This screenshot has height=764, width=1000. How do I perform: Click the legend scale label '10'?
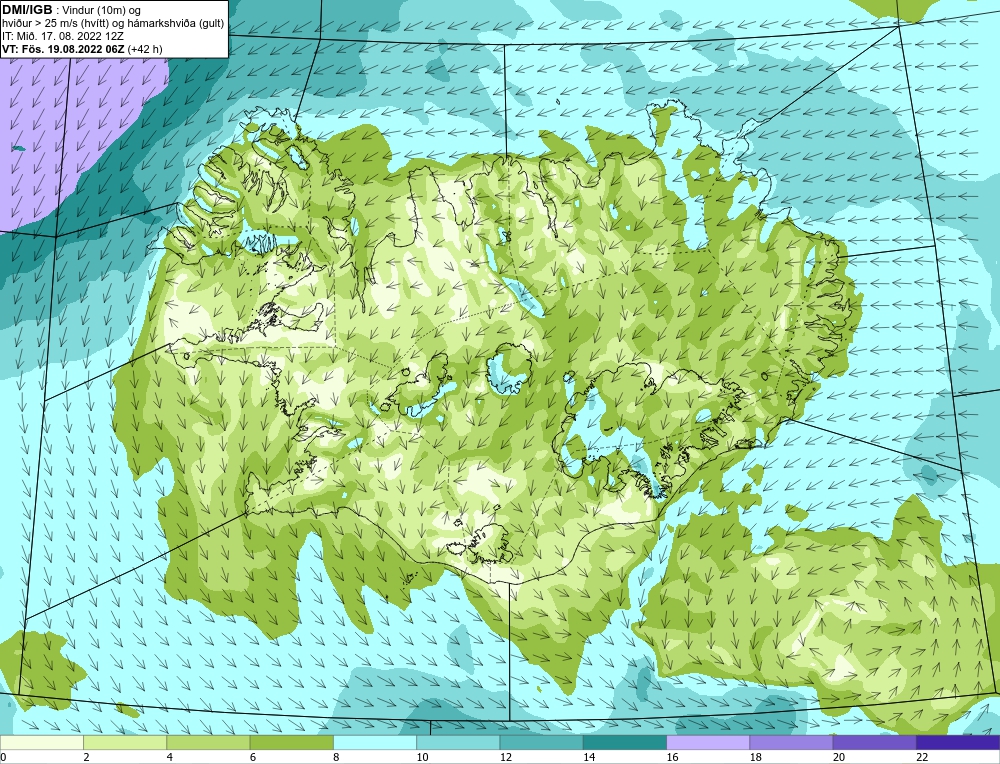point(421,757)
